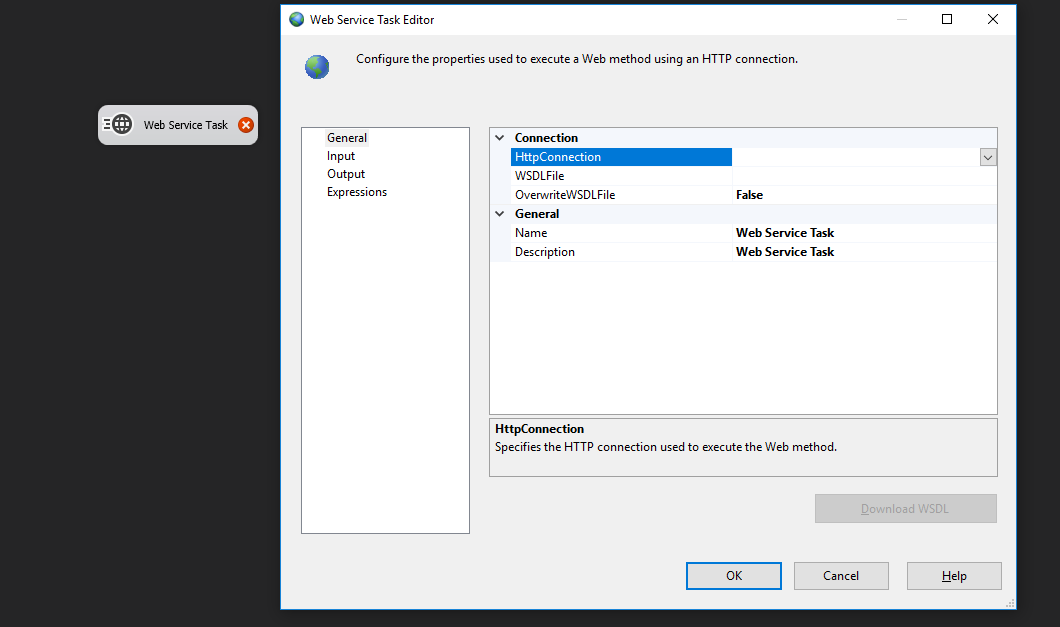The height and width of the screenshot is (627, 1060).
Task: Collapse the General property group
Action: [500, 214]
